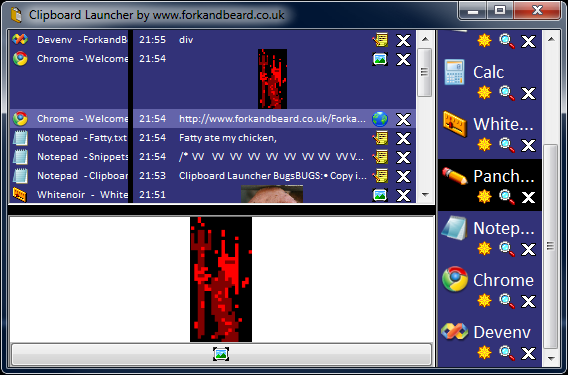Open the globe icon for the forkandbeard URL
This screenshot has width=568, height=375.
380,119
